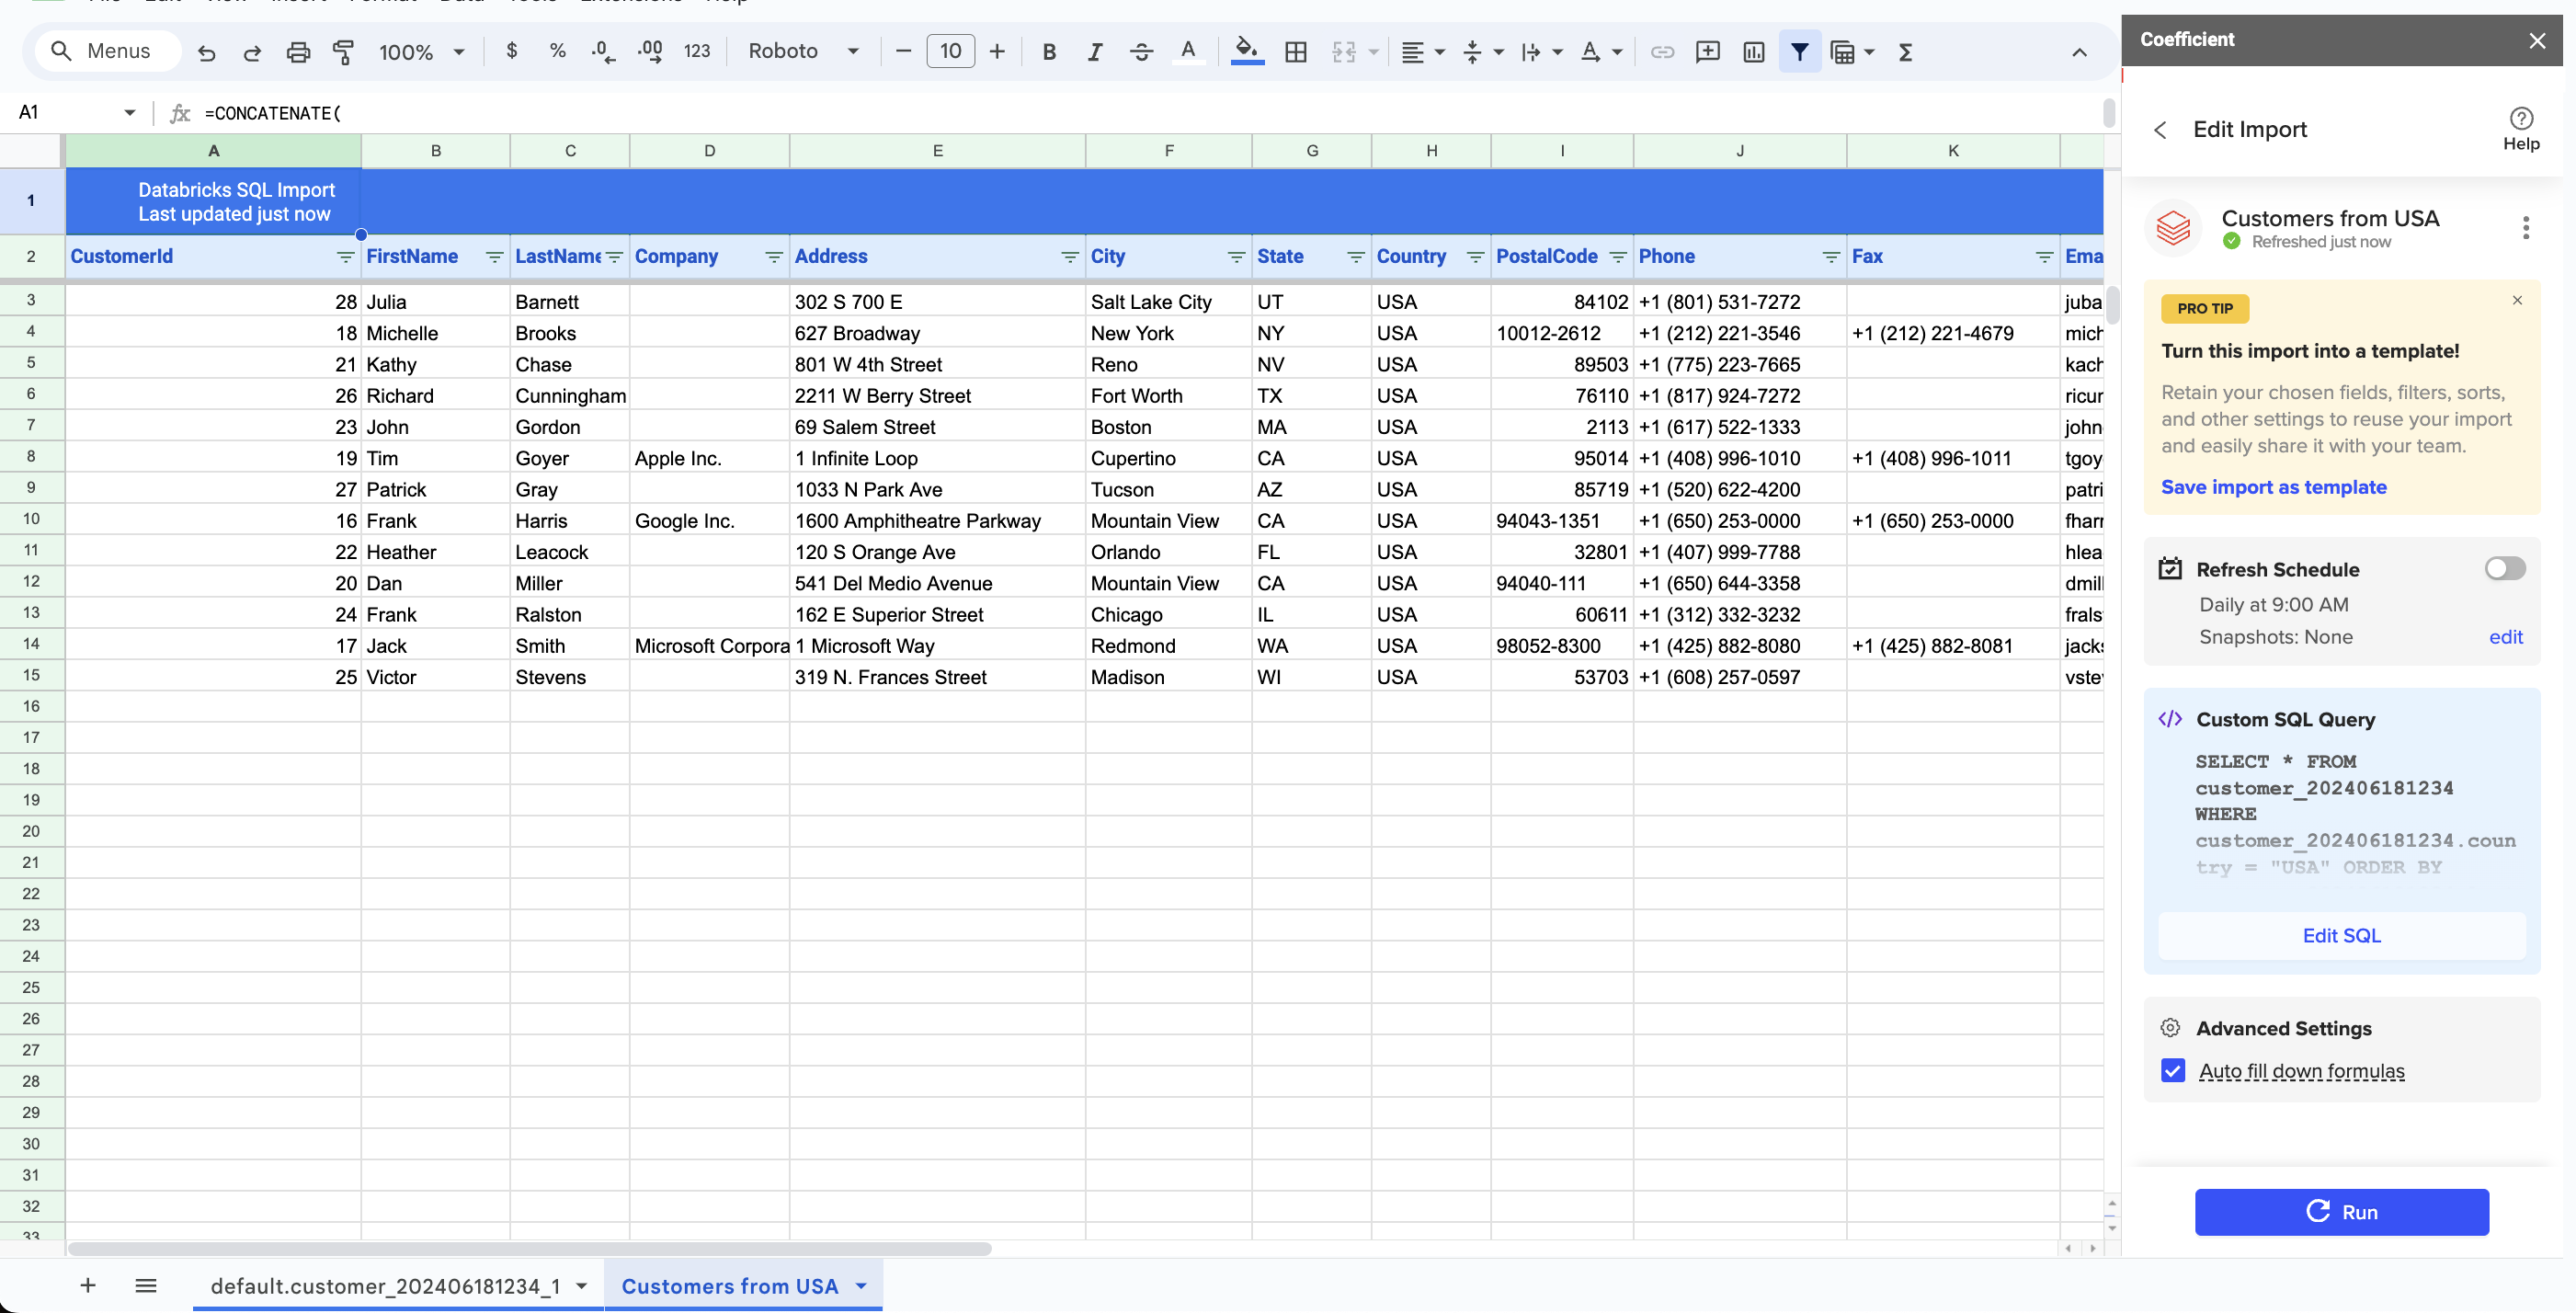Open the Country column filter
Viewport: 2576px width, 1313px height.
click(x=1475, y=257)
